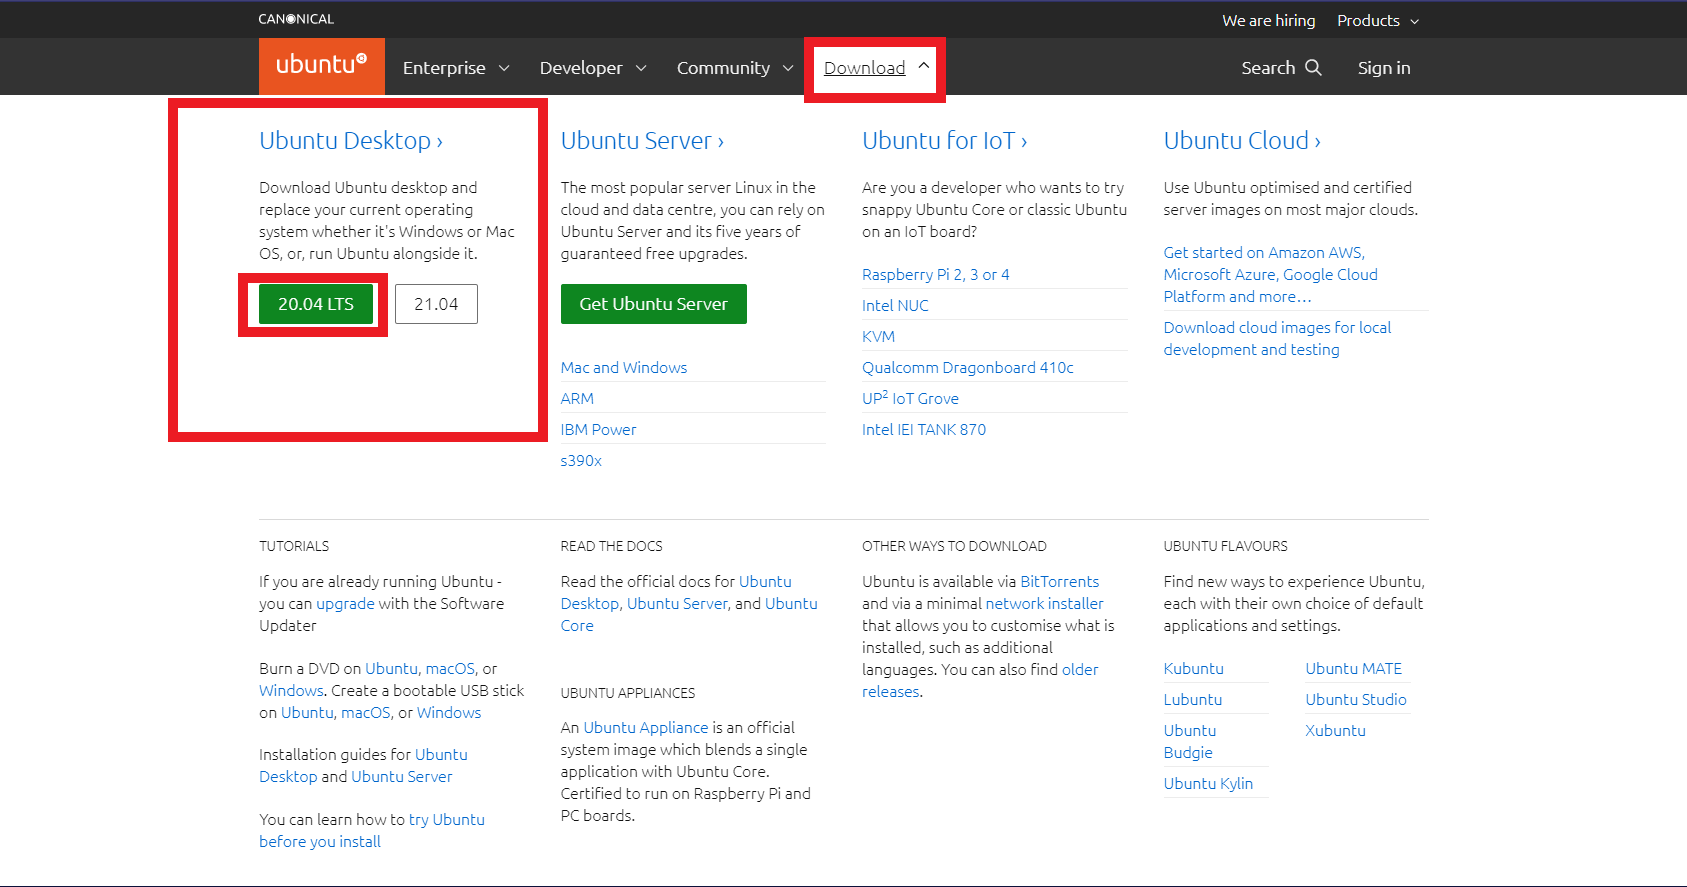Image resolution: width=1687 pixels, height=887 pixels.
Task: Open the Ubuntu for IoT heading link
Action: point(945,141)
